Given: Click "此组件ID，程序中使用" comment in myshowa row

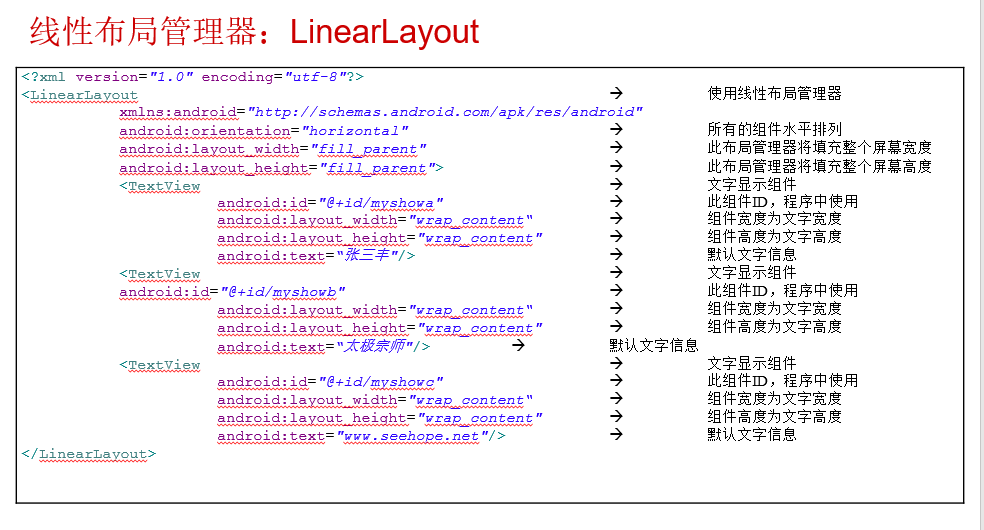Looking at the screenshot, I should (x=783, y=201).
